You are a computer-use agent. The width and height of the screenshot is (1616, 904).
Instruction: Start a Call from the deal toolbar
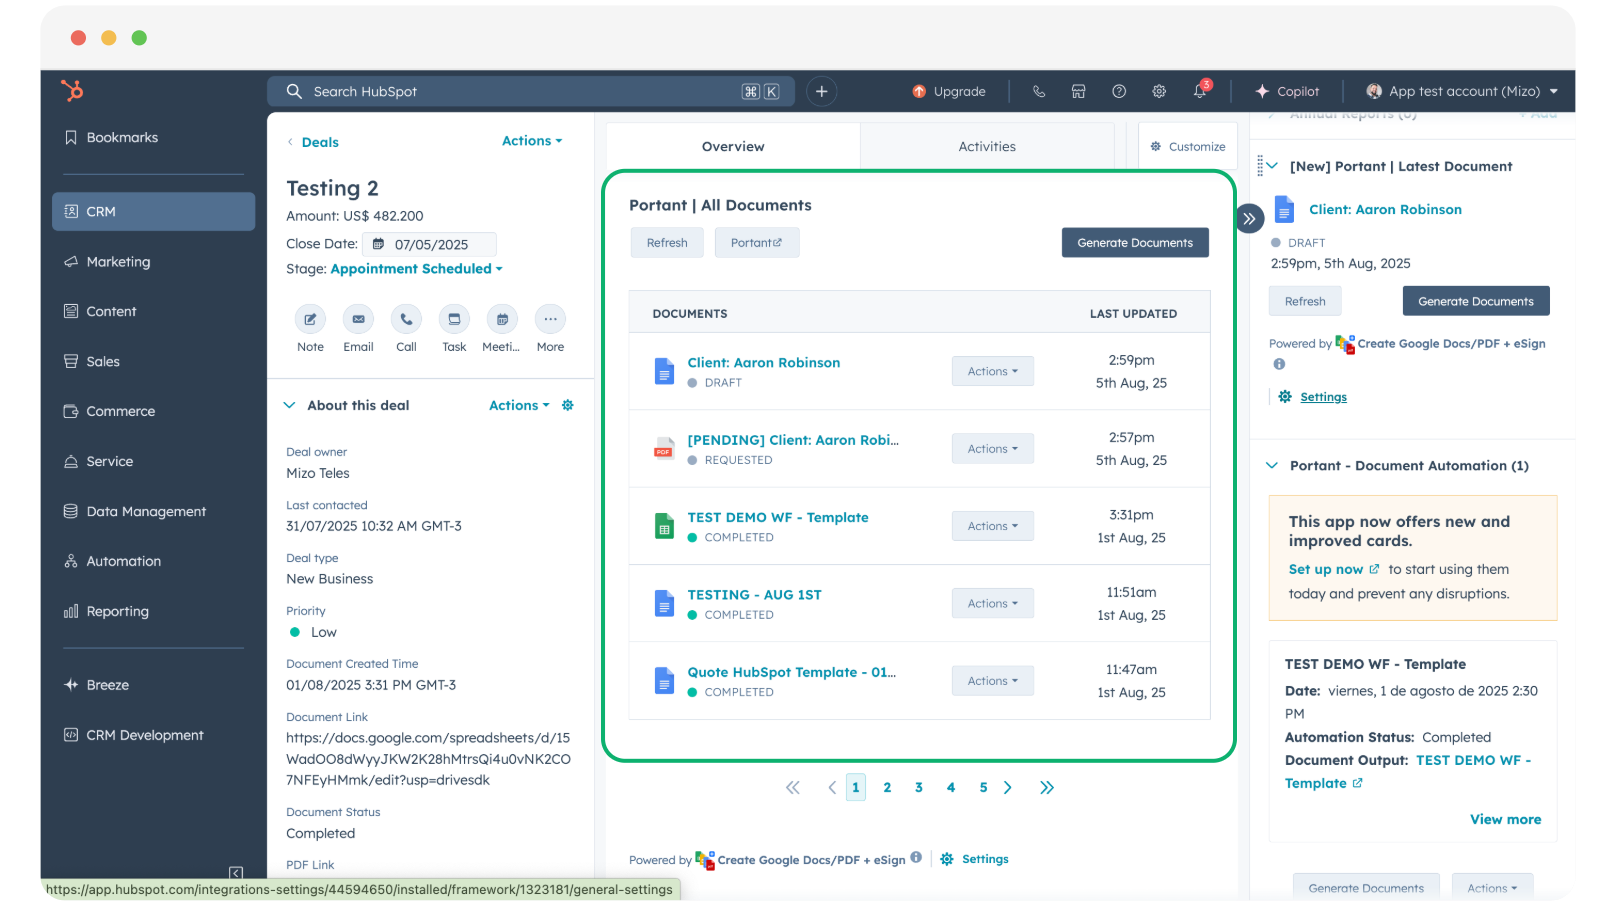(x=406, y=320)
